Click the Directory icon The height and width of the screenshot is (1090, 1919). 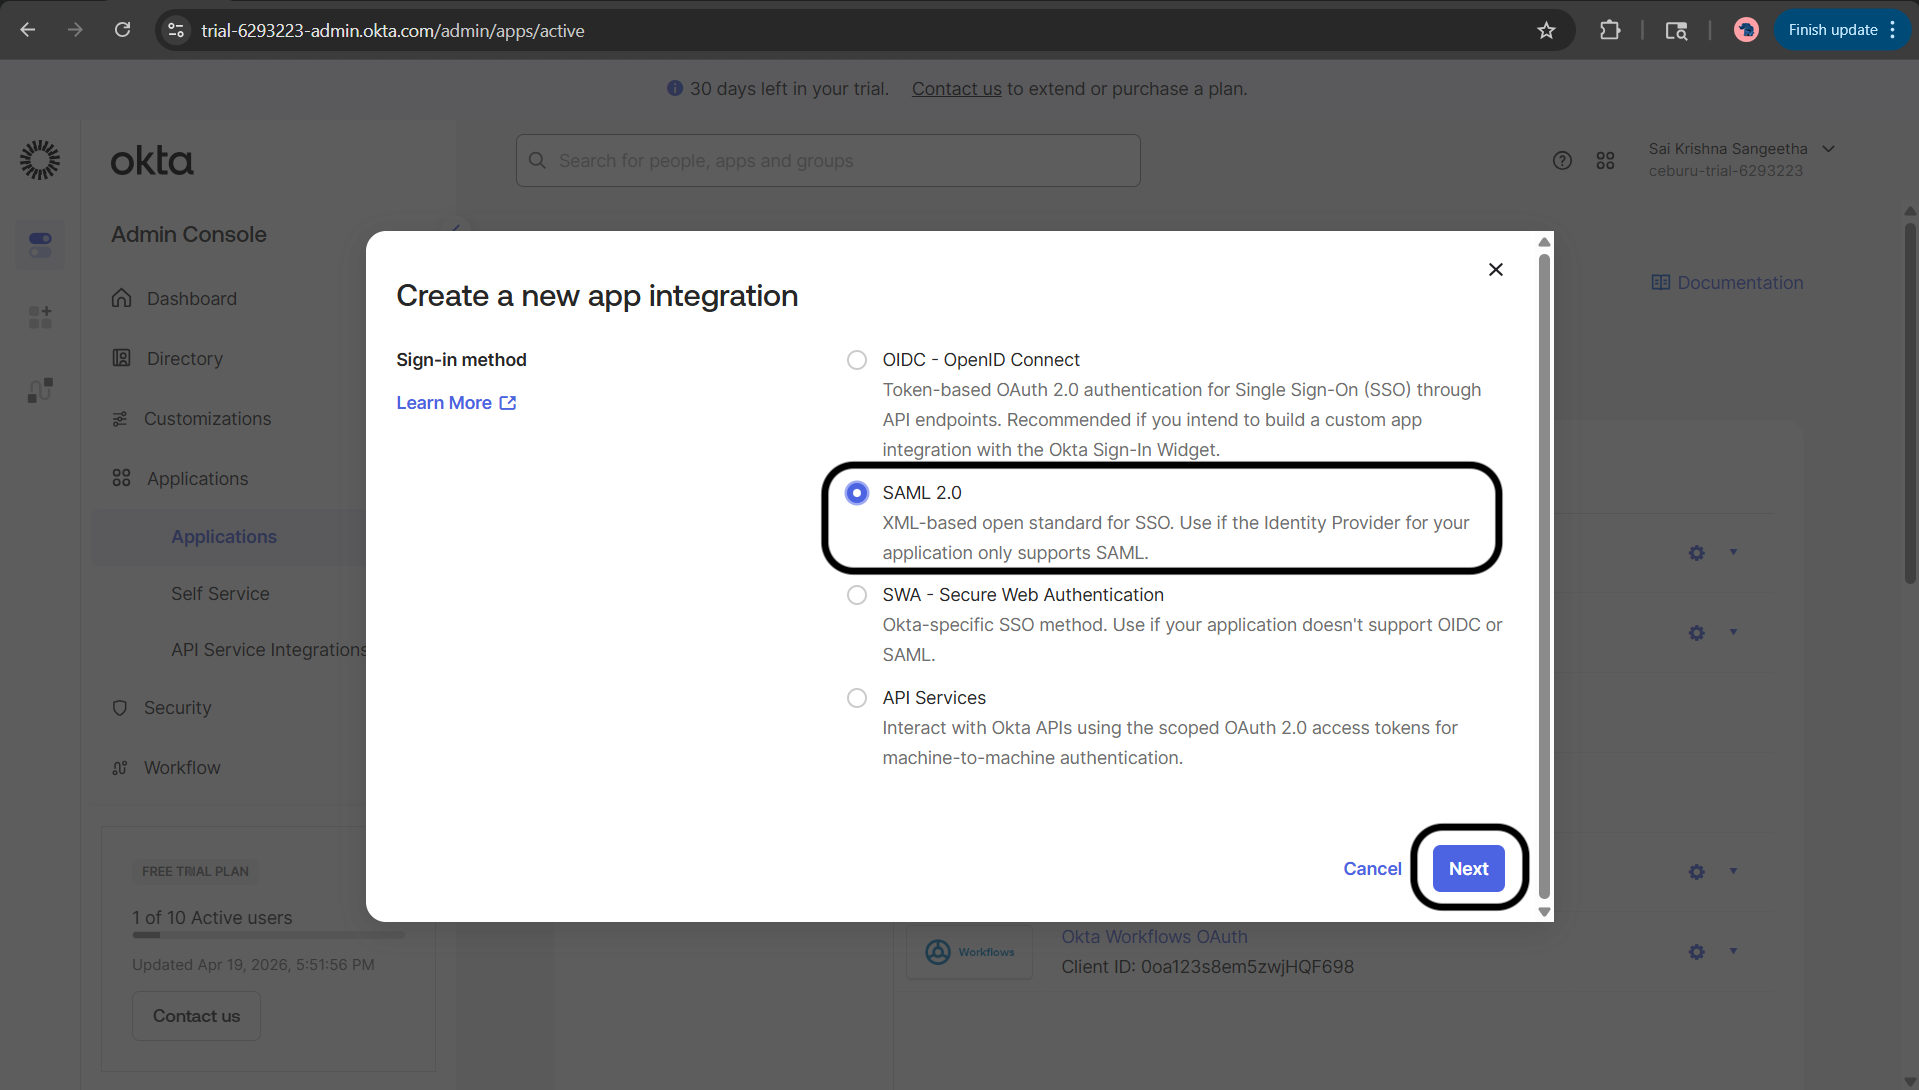tap(121, 359)
